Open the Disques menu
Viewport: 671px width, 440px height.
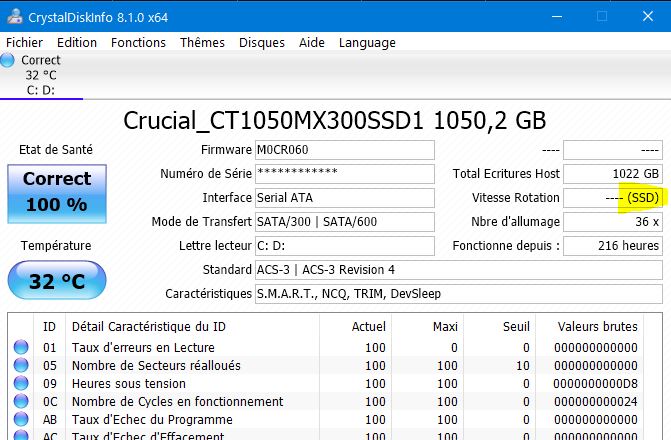[262, 42]
